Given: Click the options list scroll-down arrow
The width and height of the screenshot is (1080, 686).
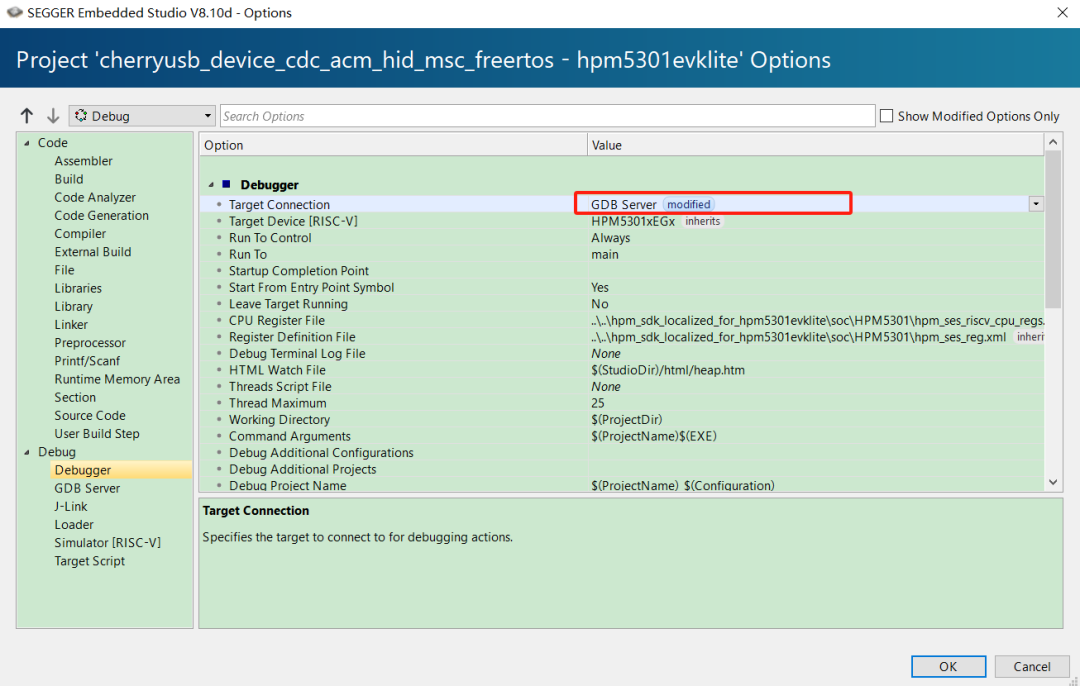Looking at the screenshot, I should click(1053, 482).
